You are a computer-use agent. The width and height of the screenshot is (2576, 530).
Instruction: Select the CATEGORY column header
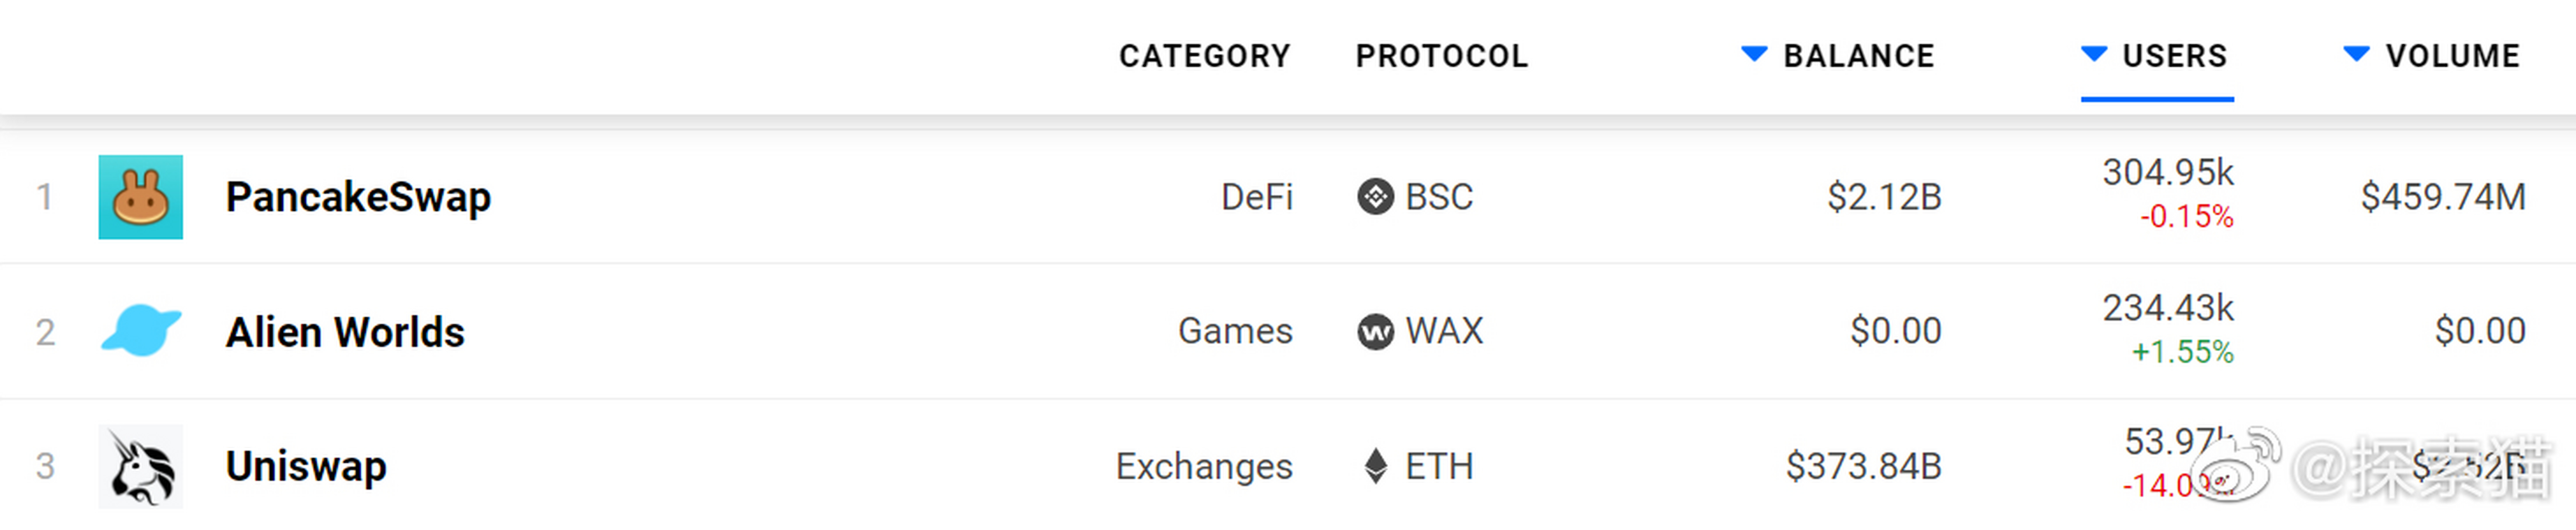click(1204, 56)
